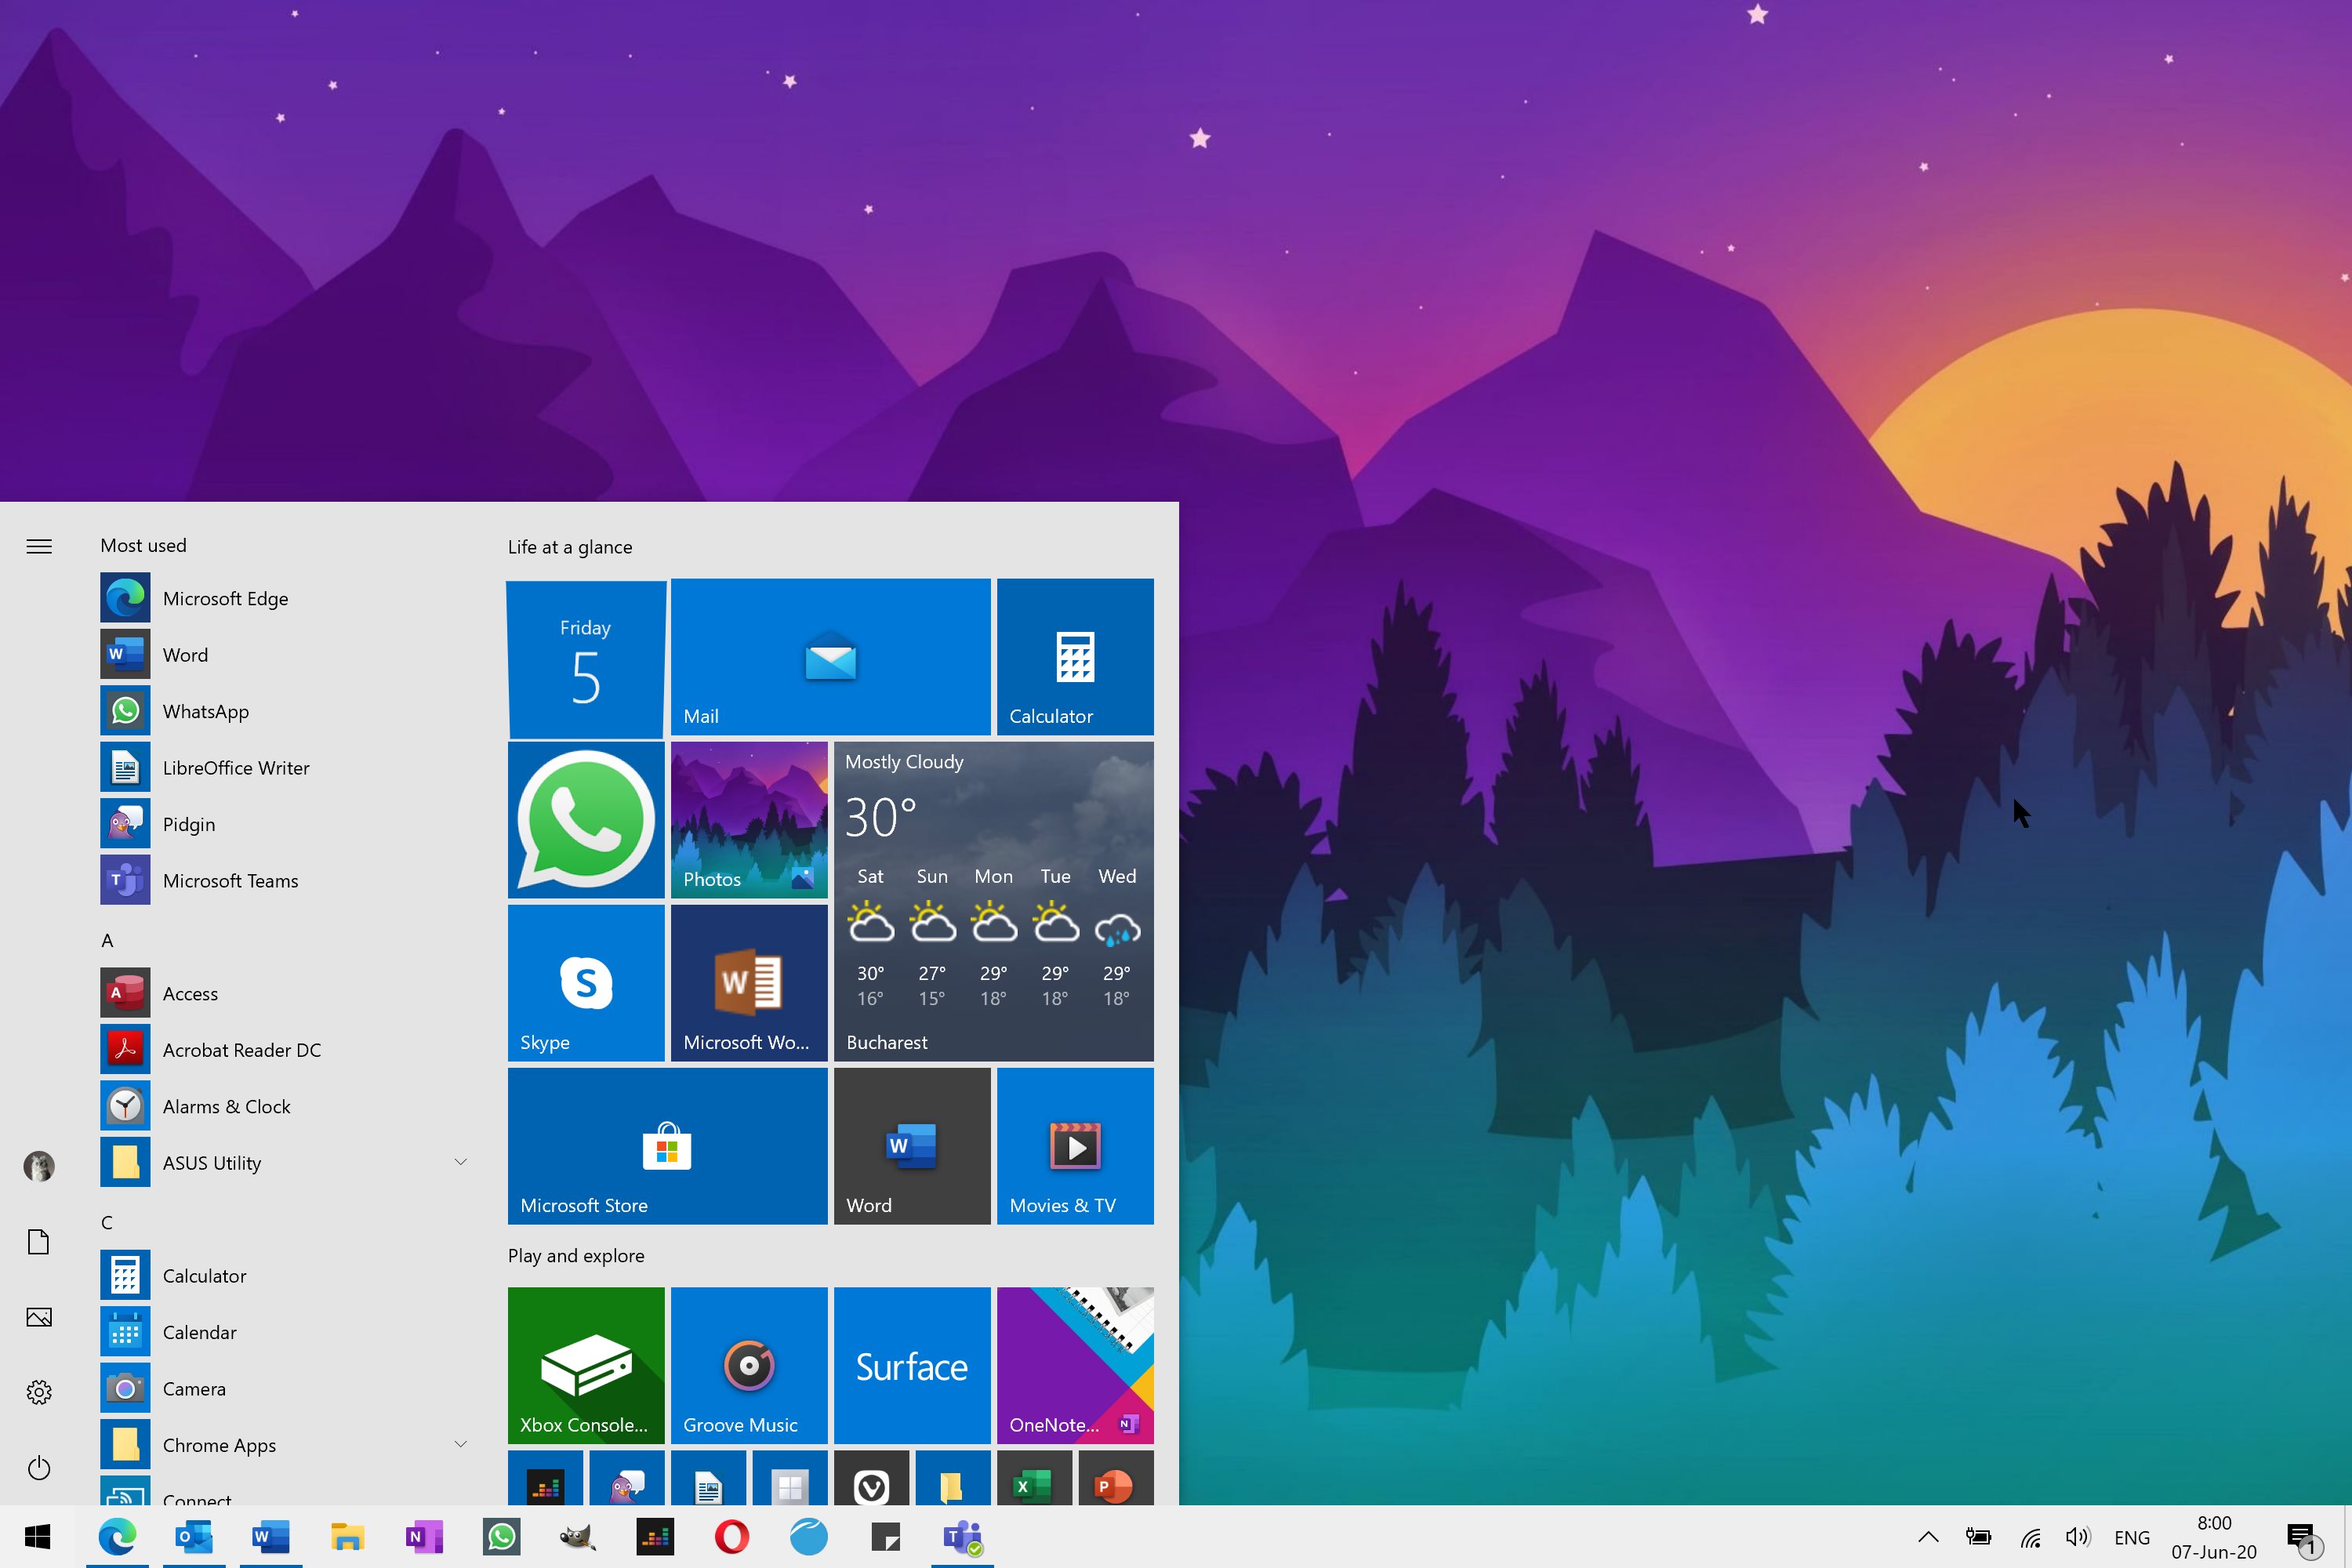
Task: Open Xbox Console Companion tile
Action: click(x=585, y=1363)
